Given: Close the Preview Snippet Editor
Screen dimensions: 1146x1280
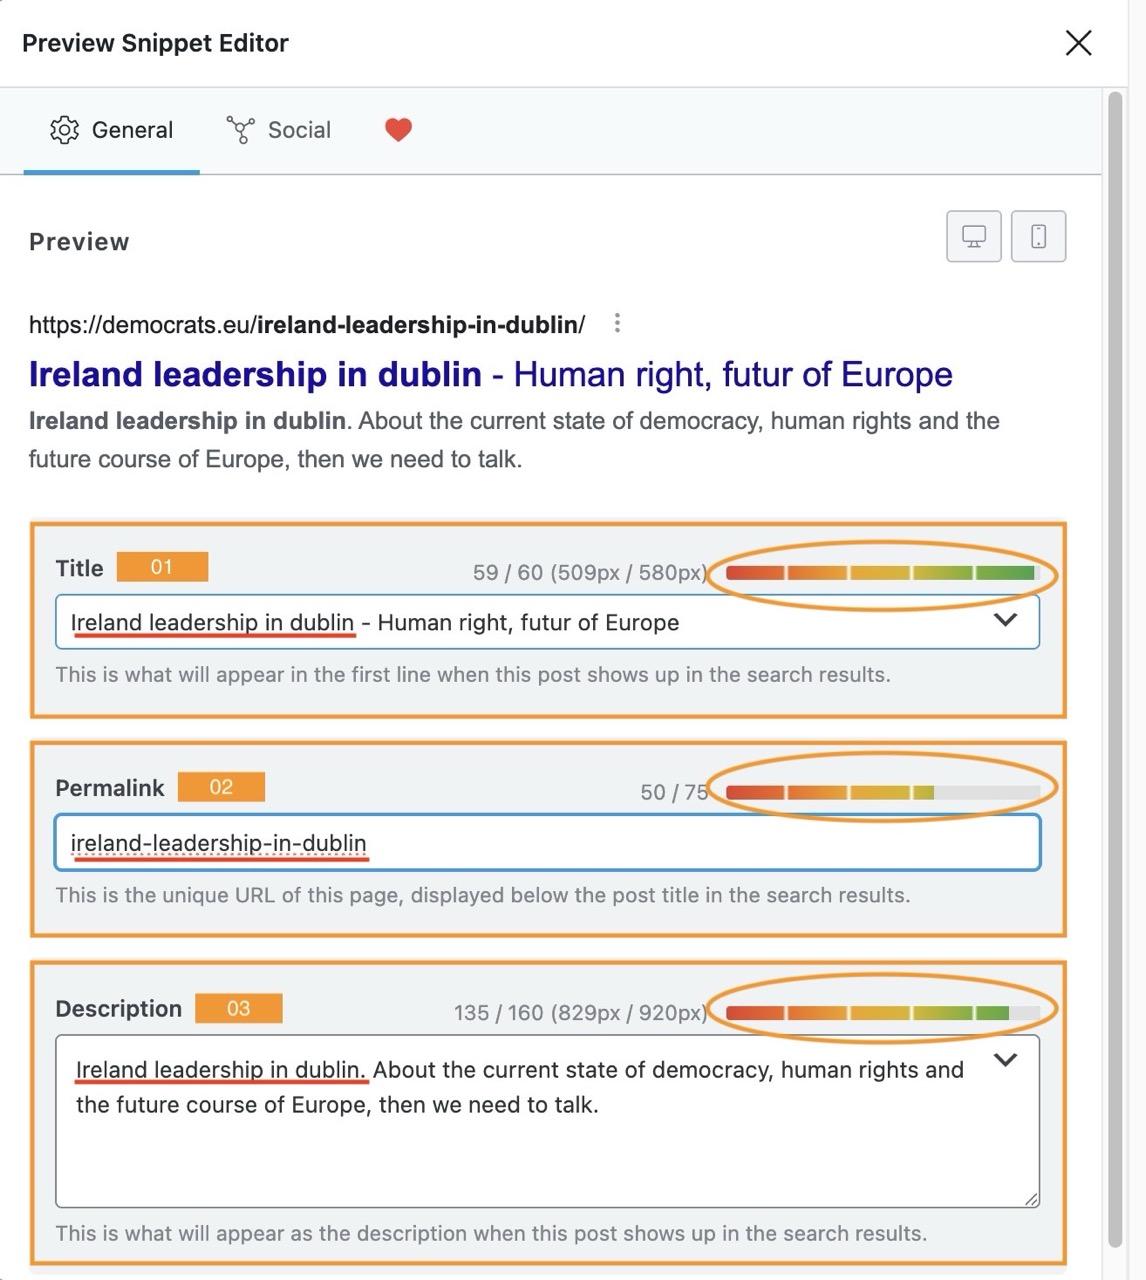Looking at the screenshot, I should (1078, 43).
